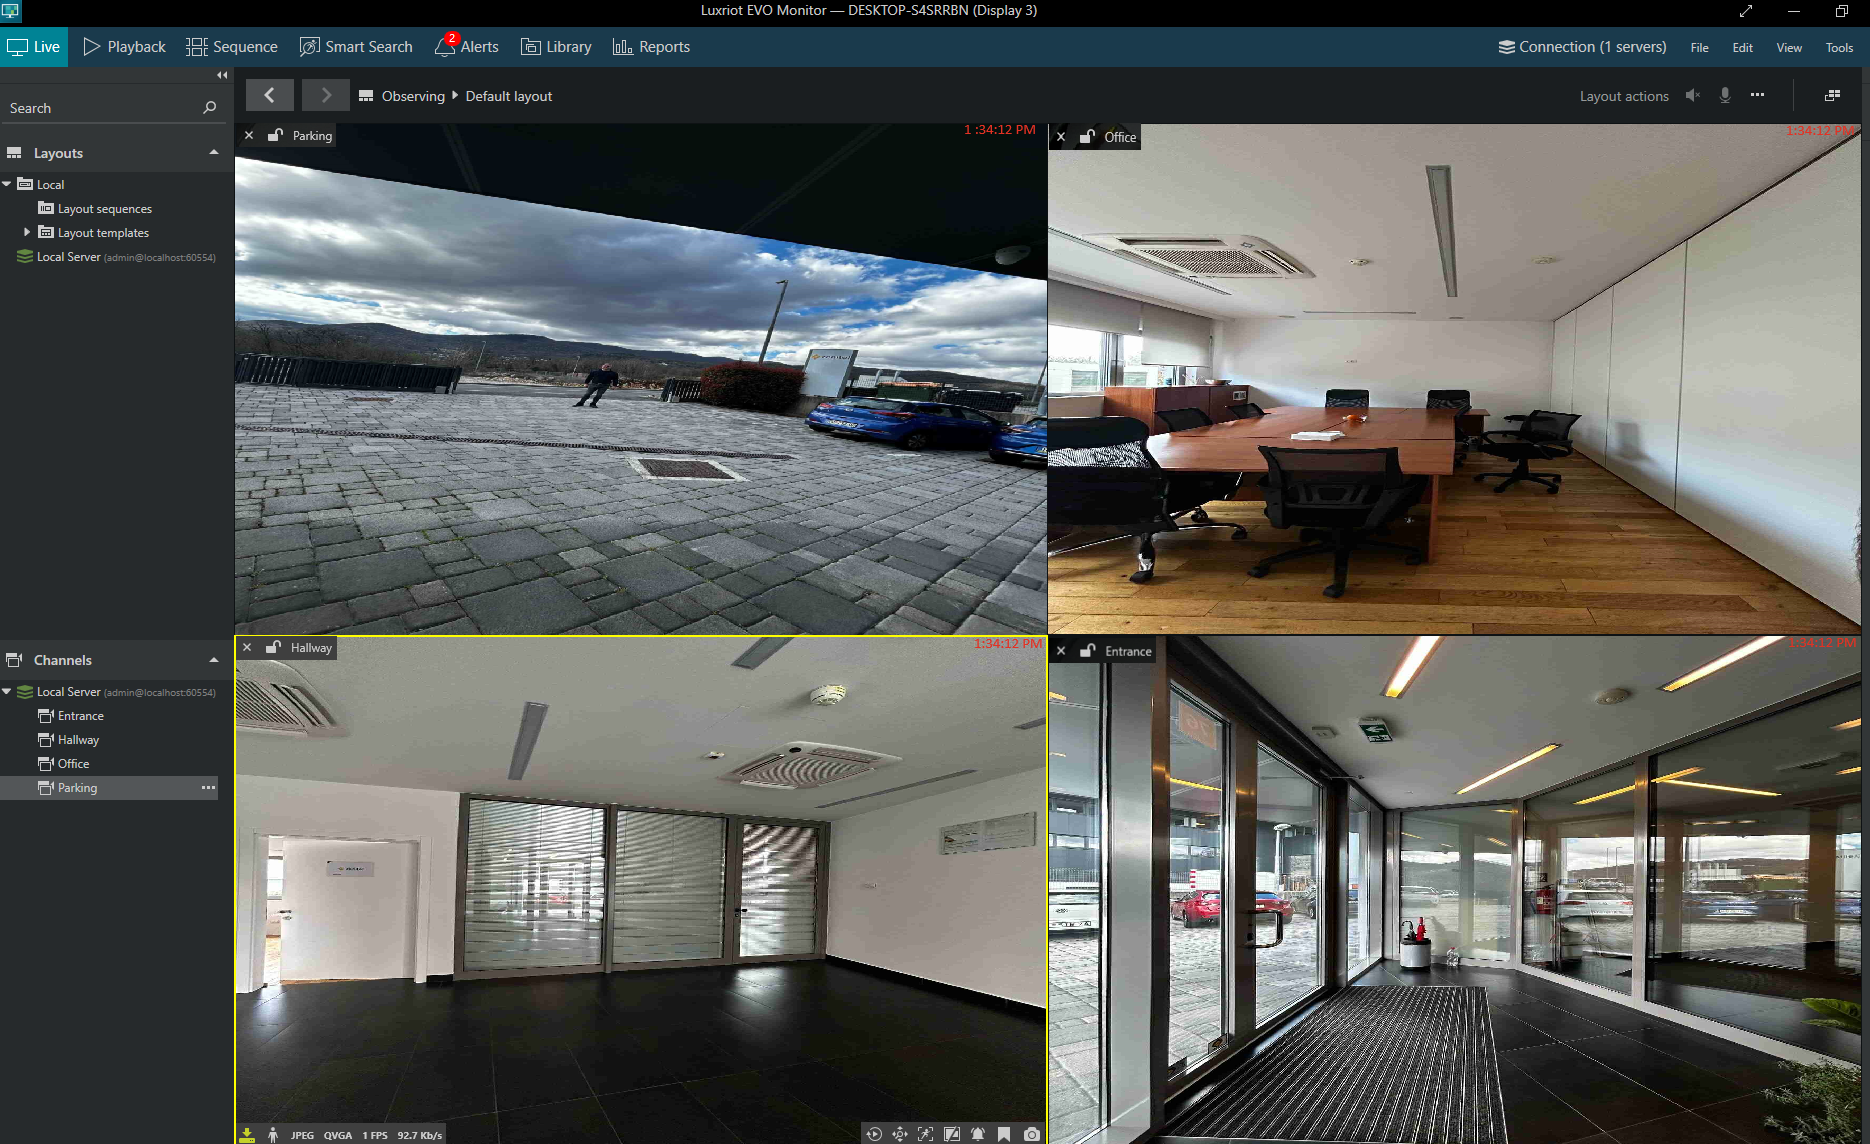Collapse the Layouts section

[214, 153]
